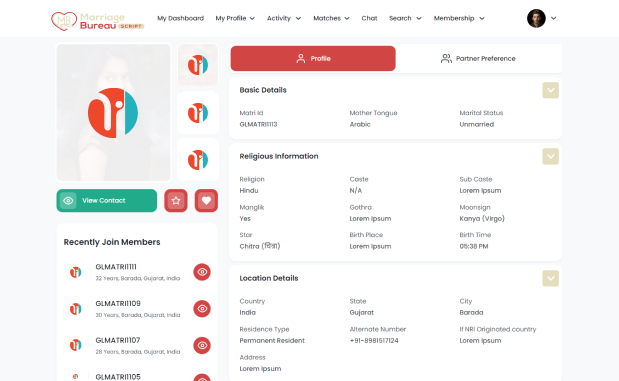Screen dimensions: 619x381
Task: Collapse the Basic Details section
Action: (x=550, y=90)
